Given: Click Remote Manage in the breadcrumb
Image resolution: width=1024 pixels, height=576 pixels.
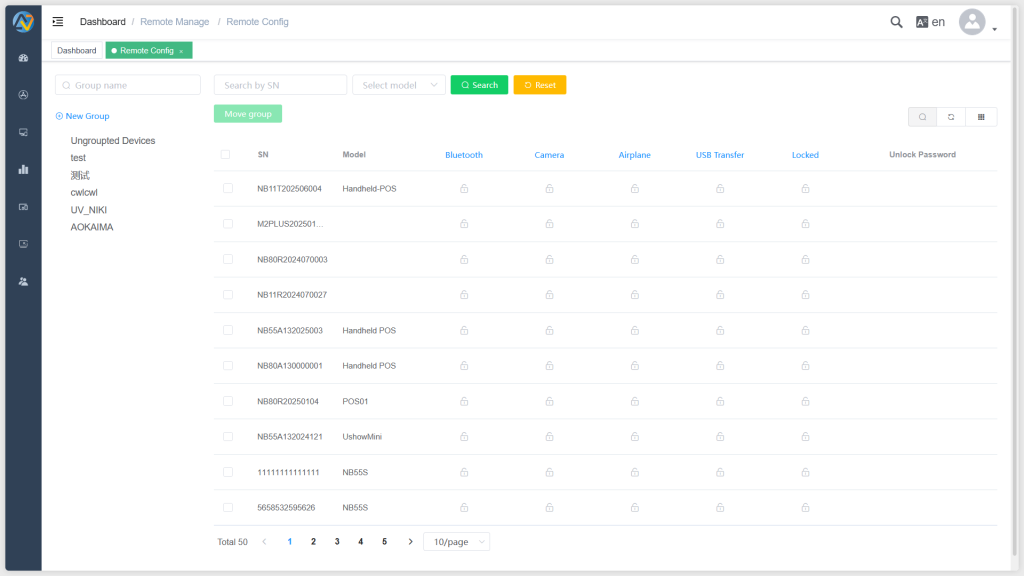Looking at the screenshot, I should (174, 22).
